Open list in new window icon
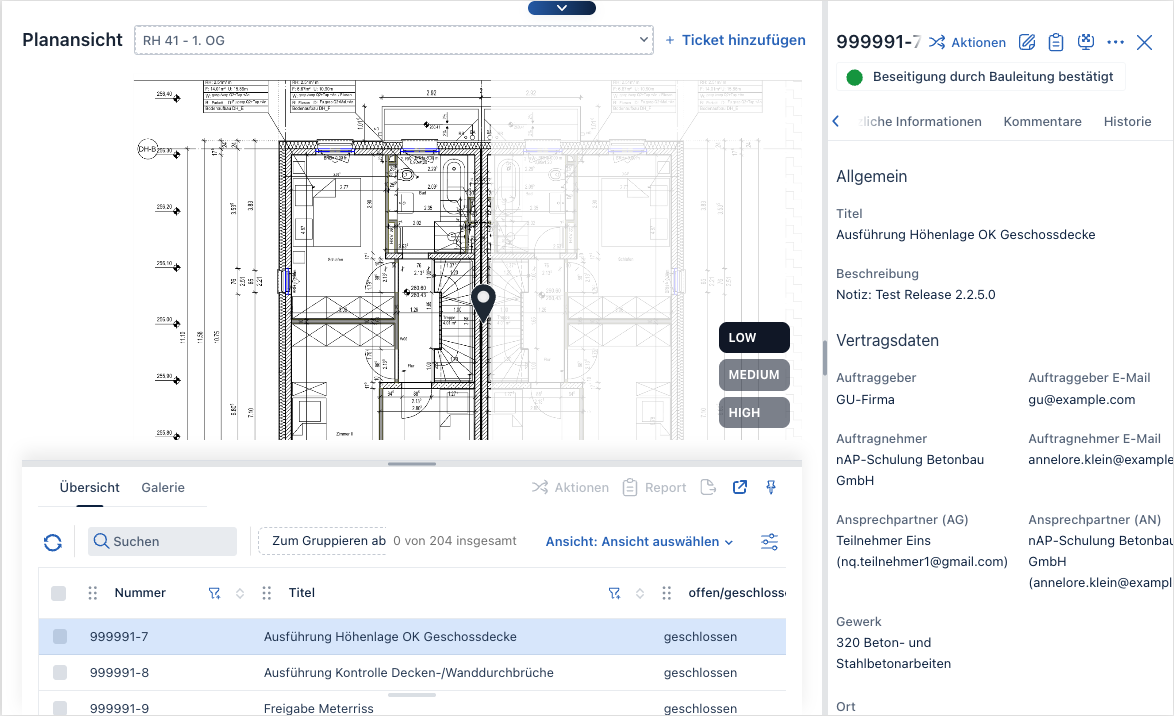This screenshot has width=1174, height=716. click(x=740, y=487)
